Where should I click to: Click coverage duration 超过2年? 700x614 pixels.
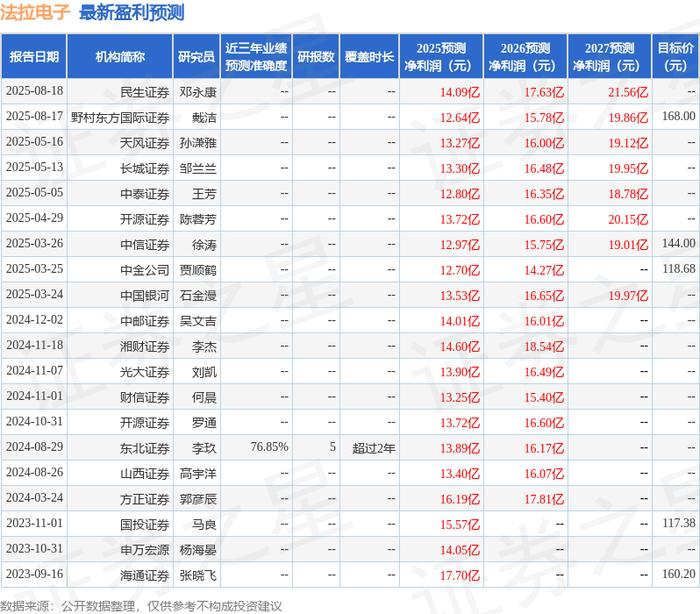(374, 448)
